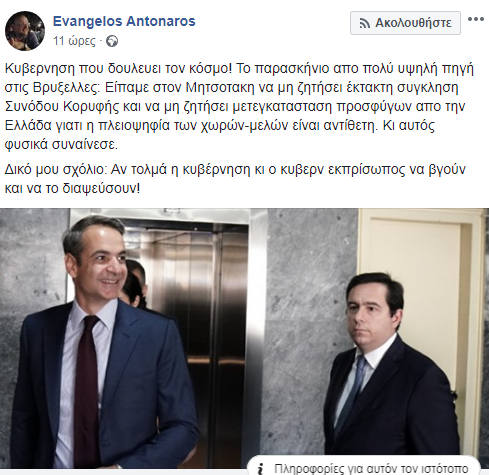Viewport: 489px width, 475px height.
Task: Open the post's '11 ώρες' timestamp
Action: (x=74, y=41)
